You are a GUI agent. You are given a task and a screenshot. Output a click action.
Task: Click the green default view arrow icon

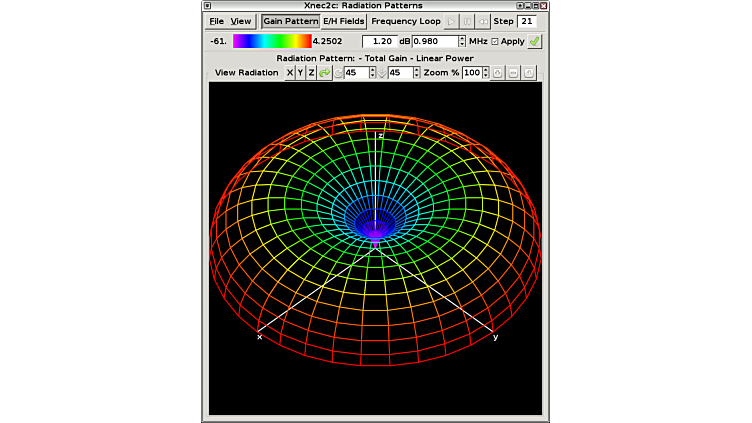325,73
